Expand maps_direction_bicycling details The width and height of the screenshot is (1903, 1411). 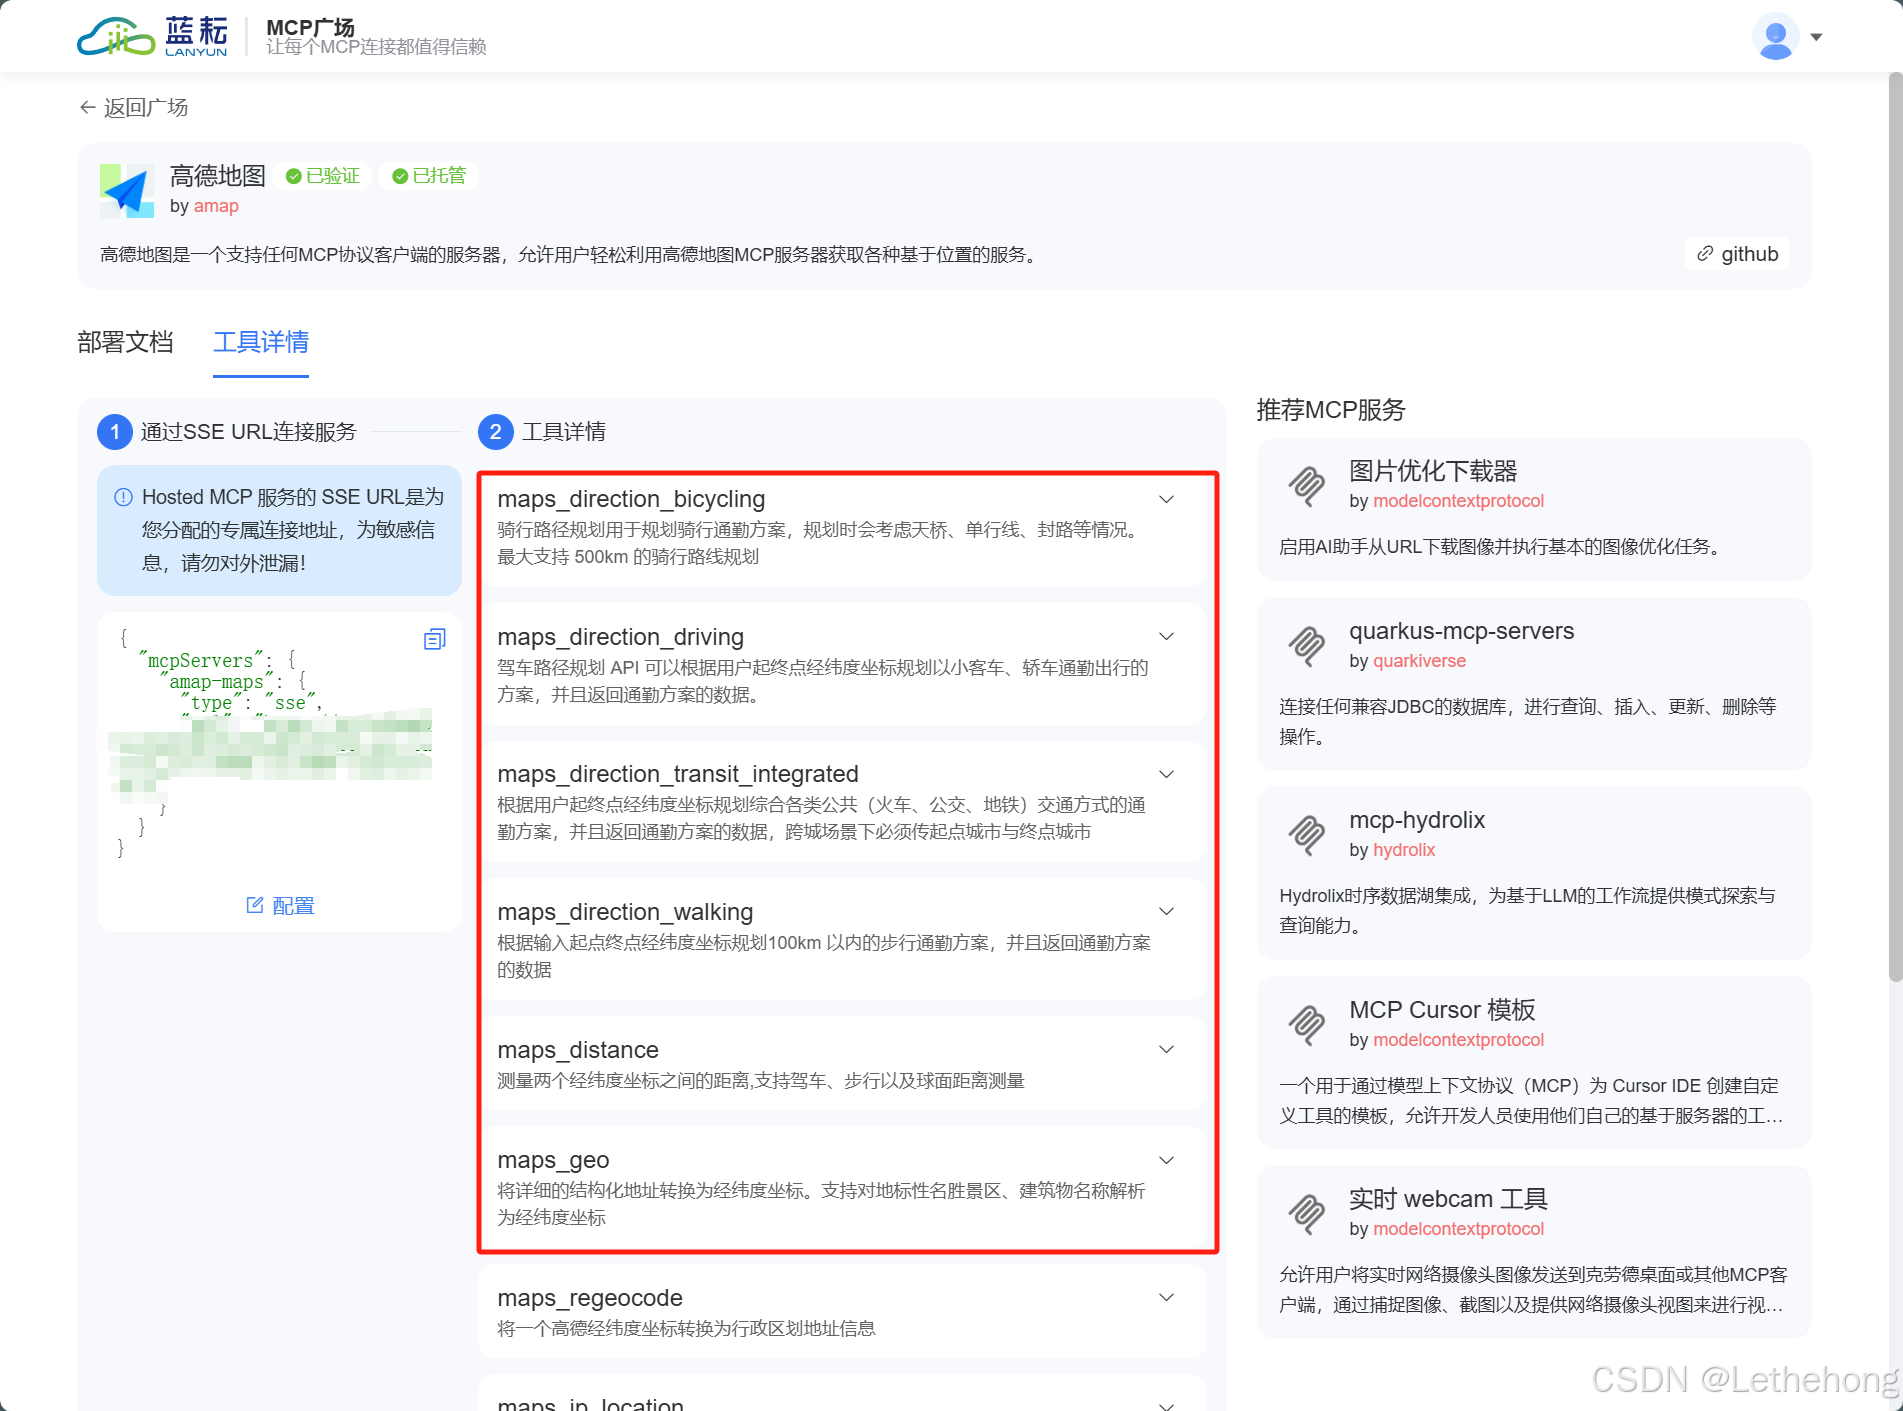tap(1166, 499)
